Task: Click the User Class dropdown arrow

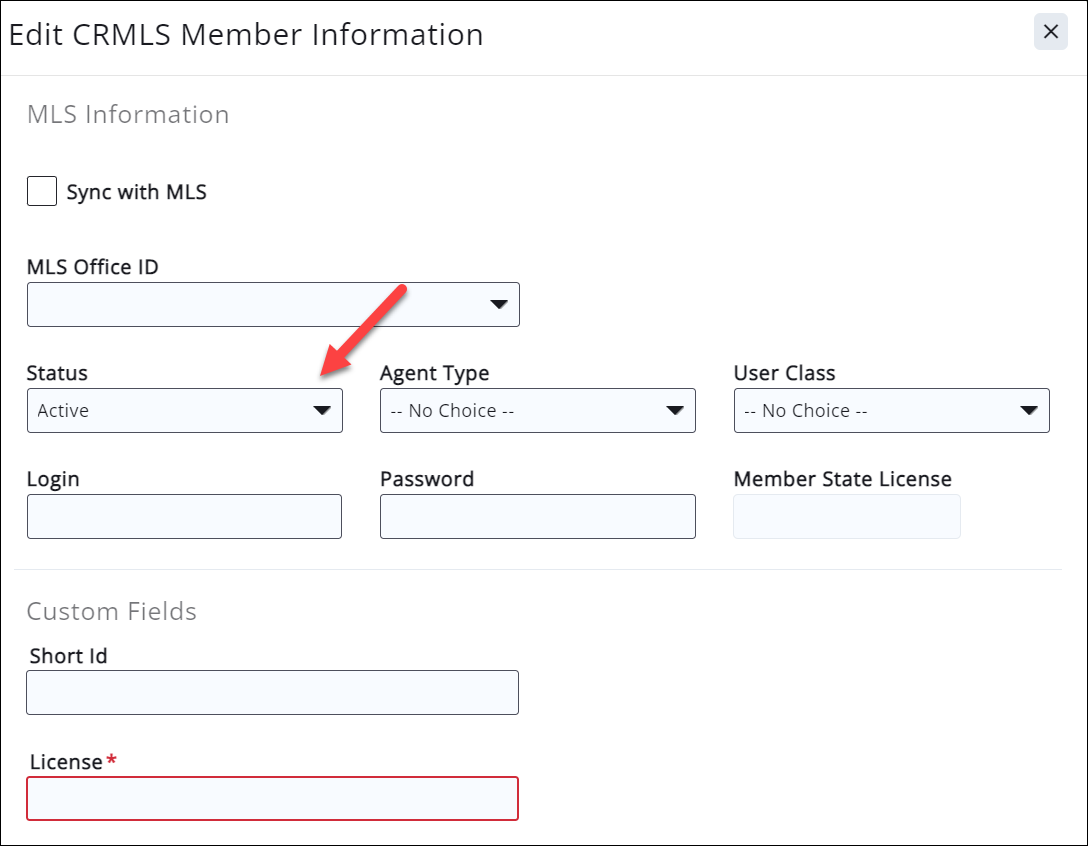Action: (x=1028, y=410)
